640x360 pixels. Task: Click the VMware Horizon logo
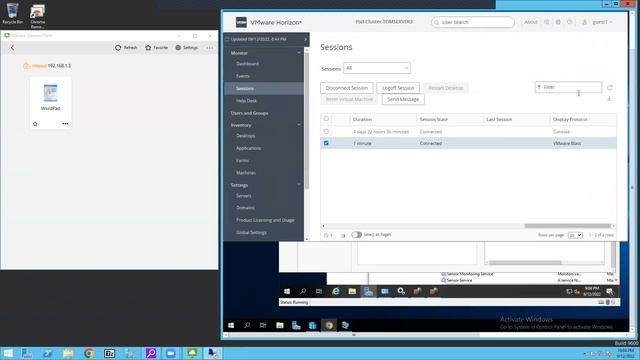pyautogui.click(x=241, y=22)
